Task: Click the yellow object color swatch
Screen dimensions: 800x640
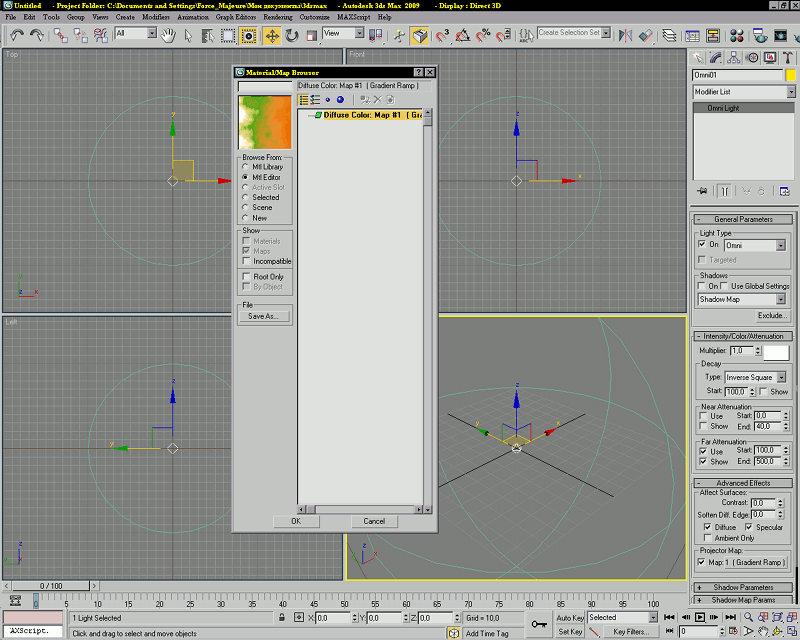Action: pyautogui.click(x=790, y=75)
